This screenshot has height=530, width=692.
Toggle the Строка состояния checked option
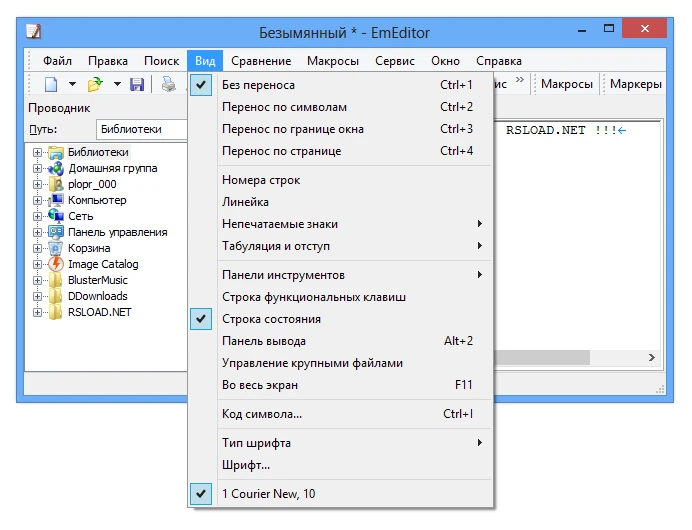(x=271, y=319)
